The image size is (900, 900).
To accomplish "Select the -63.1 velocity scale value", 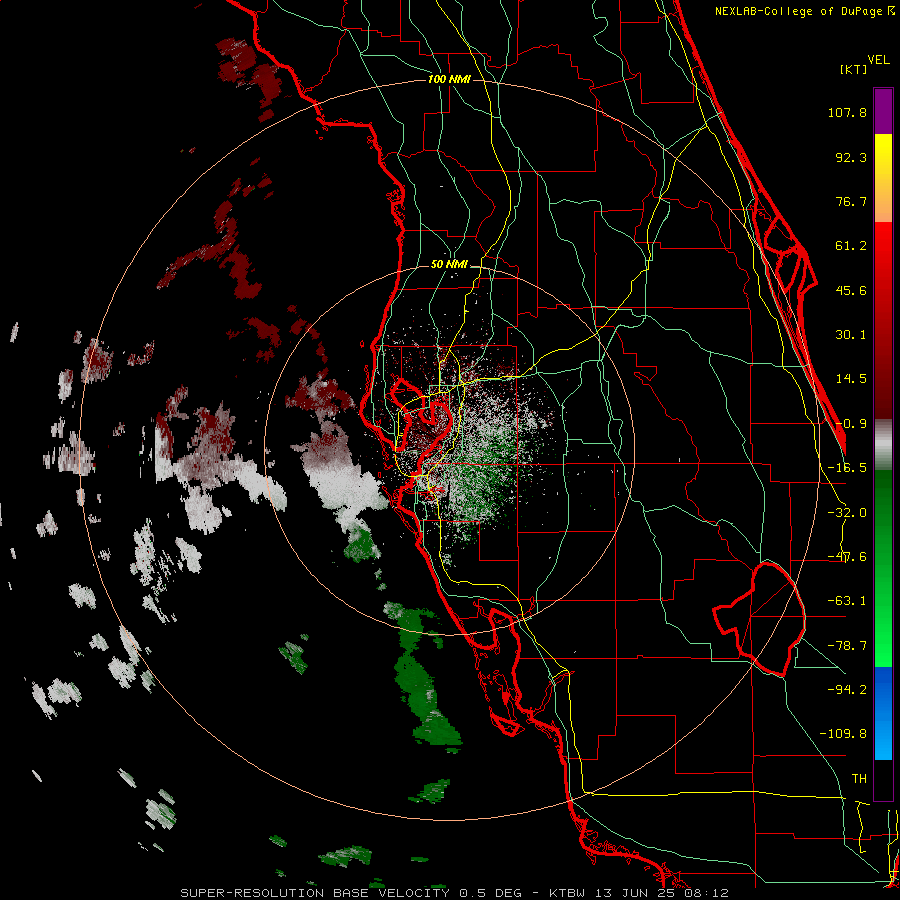I will click(847, 601).
